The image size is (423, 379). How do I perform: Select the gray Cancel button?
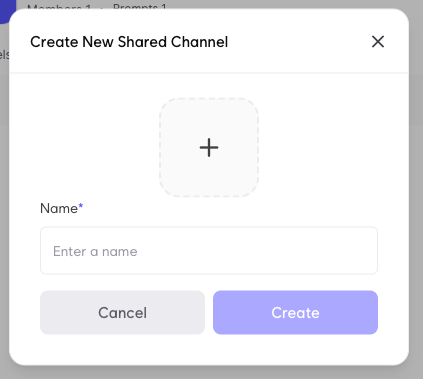point(122,312)
